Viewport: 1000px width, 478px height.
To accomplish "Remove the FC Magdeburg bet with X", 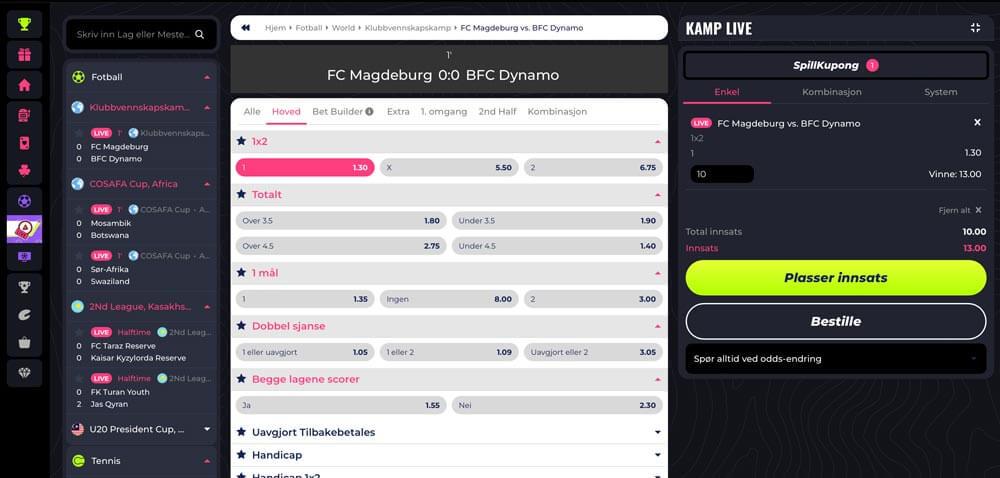I will [977, 122].
